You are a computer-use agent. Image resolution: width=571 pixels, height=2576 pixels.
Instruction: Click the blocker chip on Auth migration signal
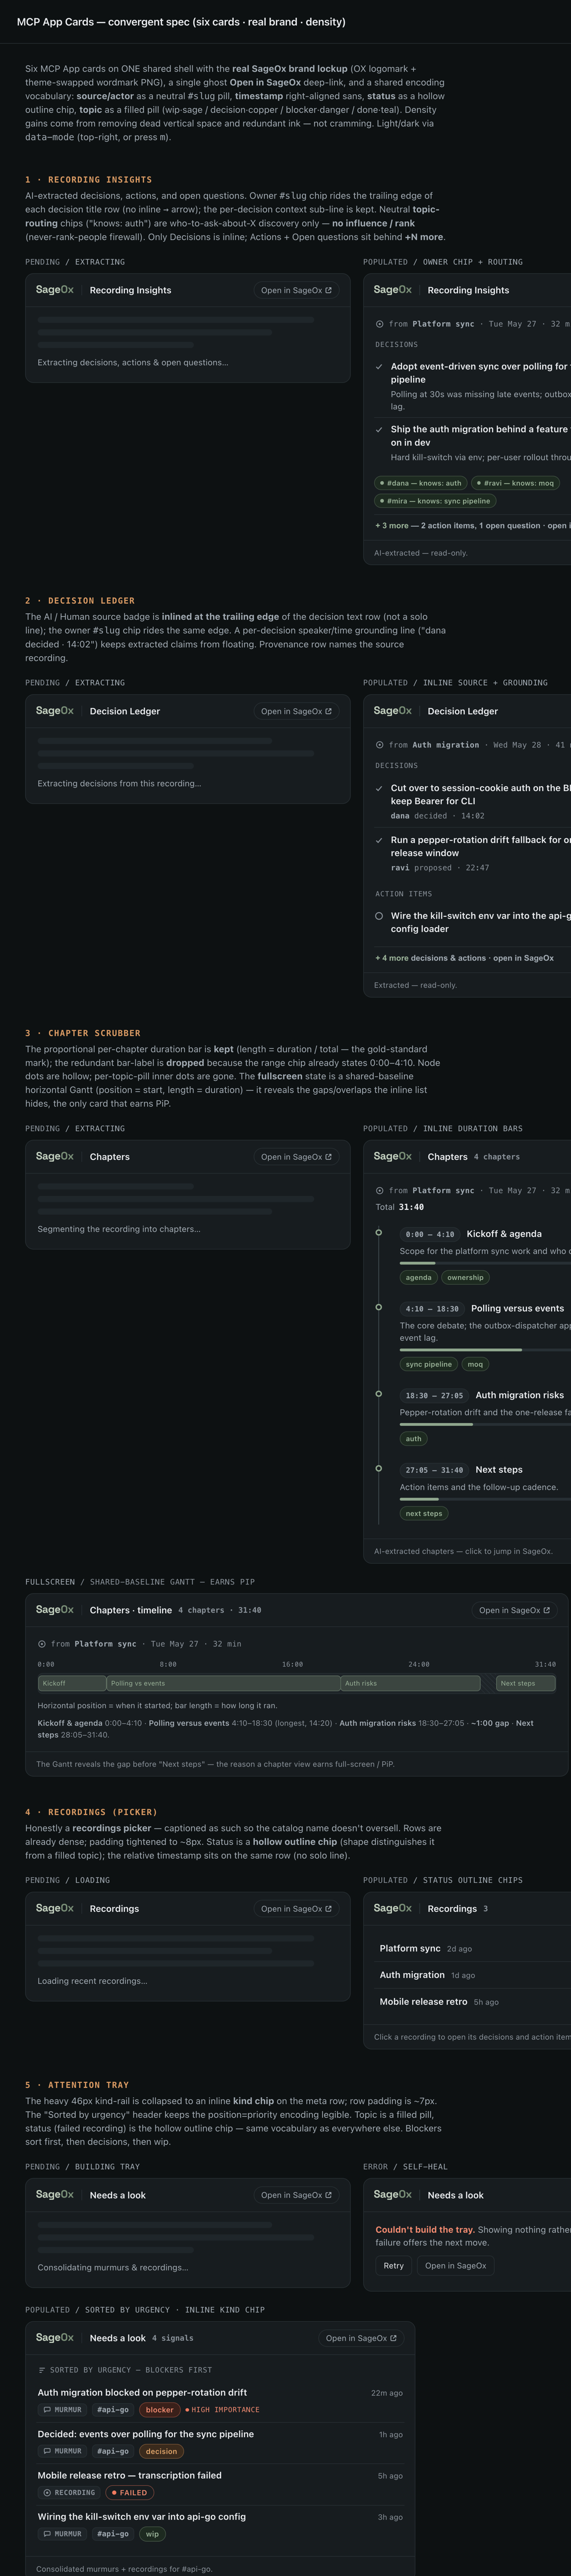pos(159,2410)
